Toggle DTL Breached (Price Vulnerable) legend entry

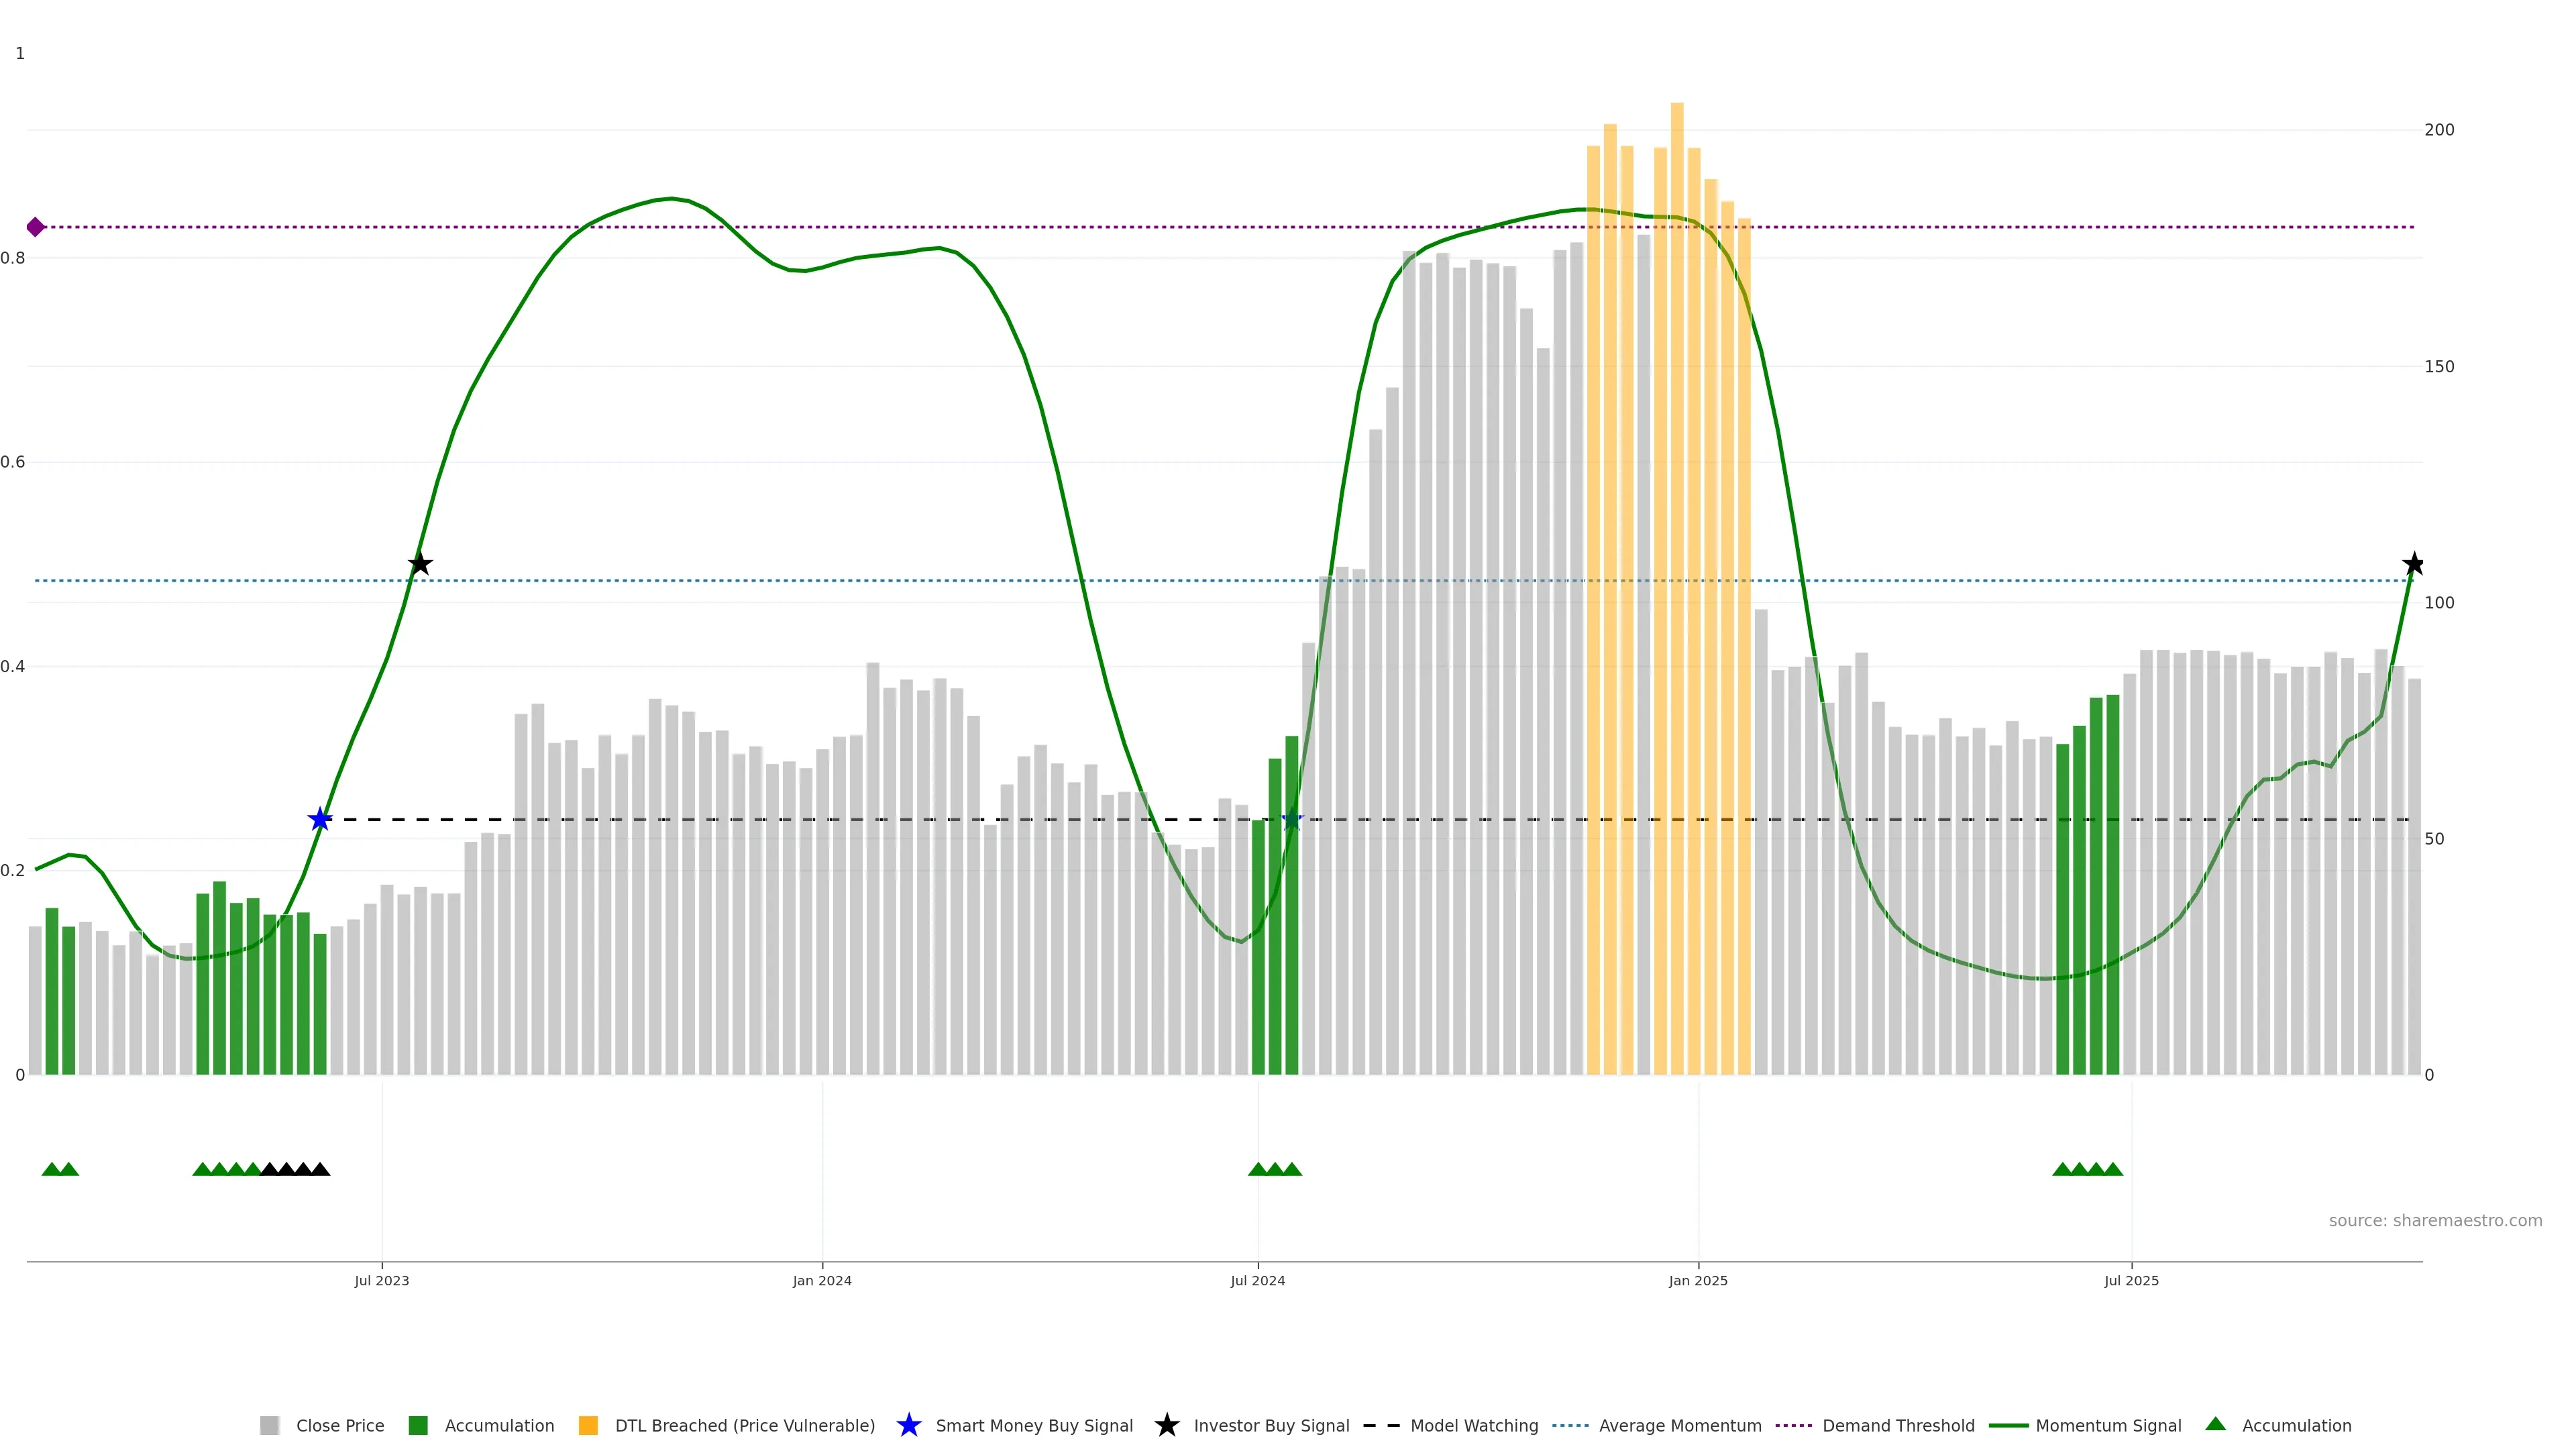[744, 1425]
